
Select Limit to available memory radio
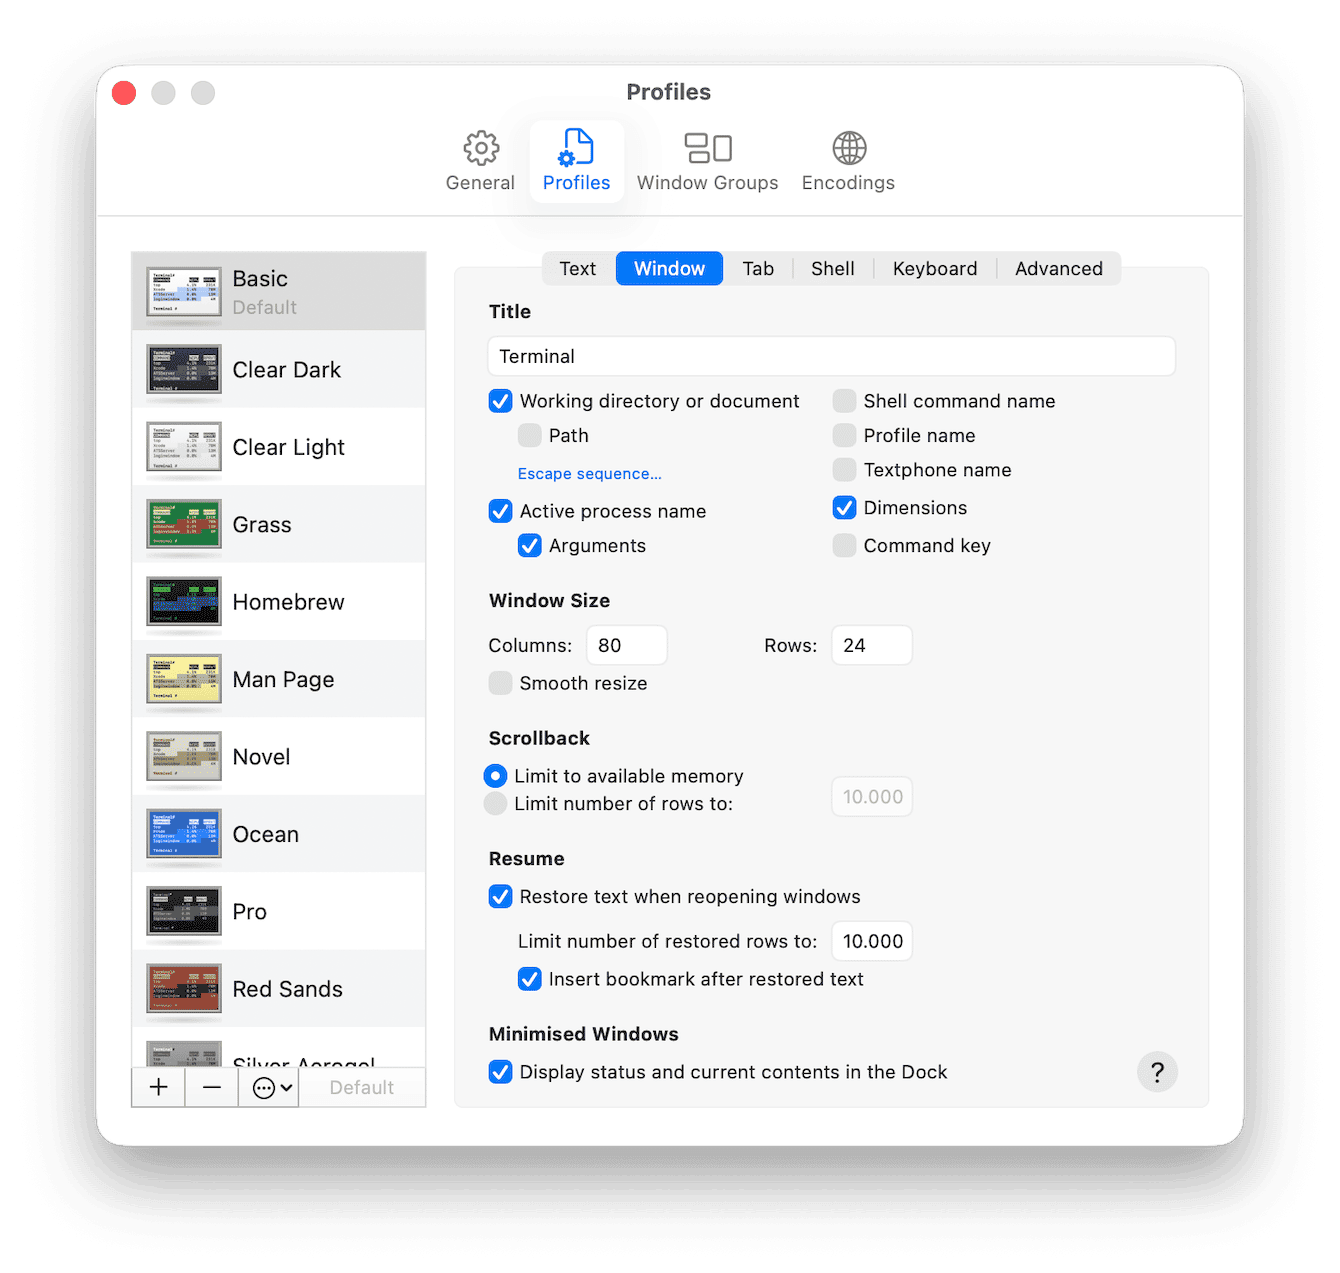(x=495, y=776)
